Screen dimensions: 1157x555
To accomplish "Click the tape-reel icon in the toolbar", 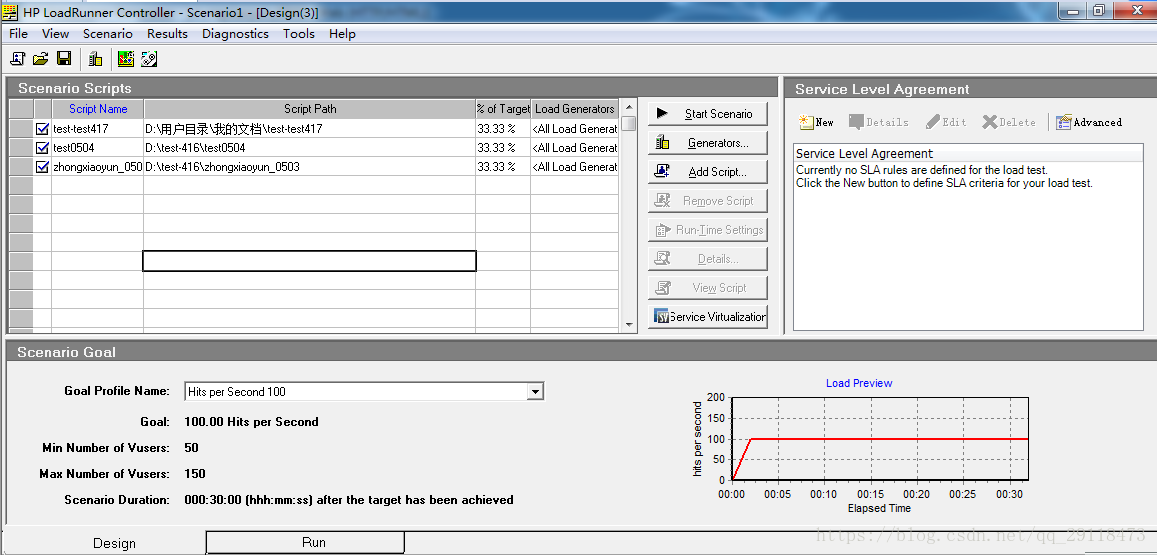I will [148, 59].
